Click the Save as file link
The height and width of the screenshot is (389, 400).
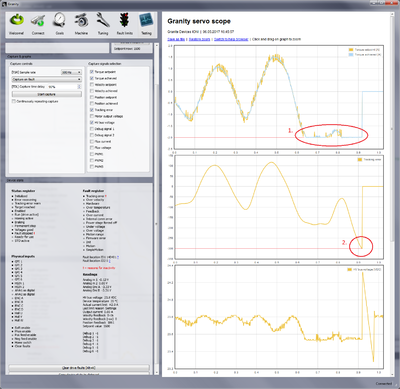pos(176,39)
